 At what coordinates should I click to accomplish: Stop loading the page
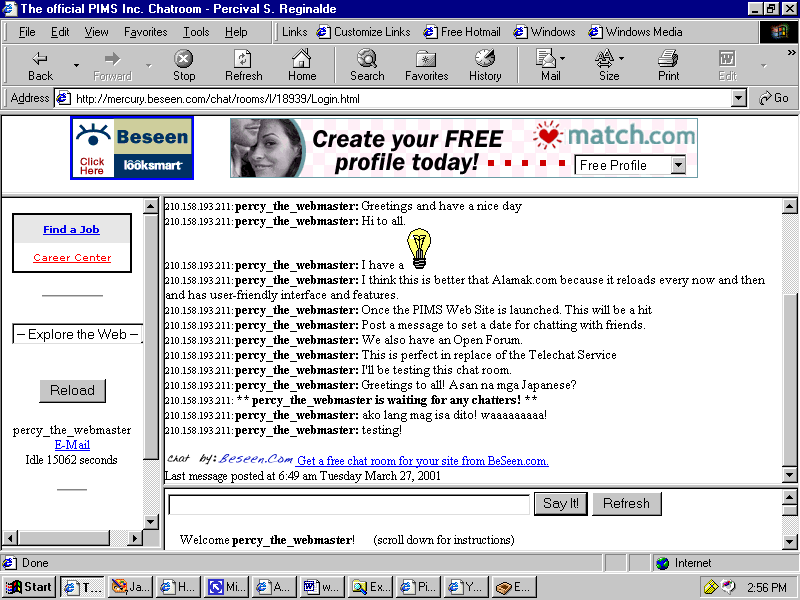(184, 66)
